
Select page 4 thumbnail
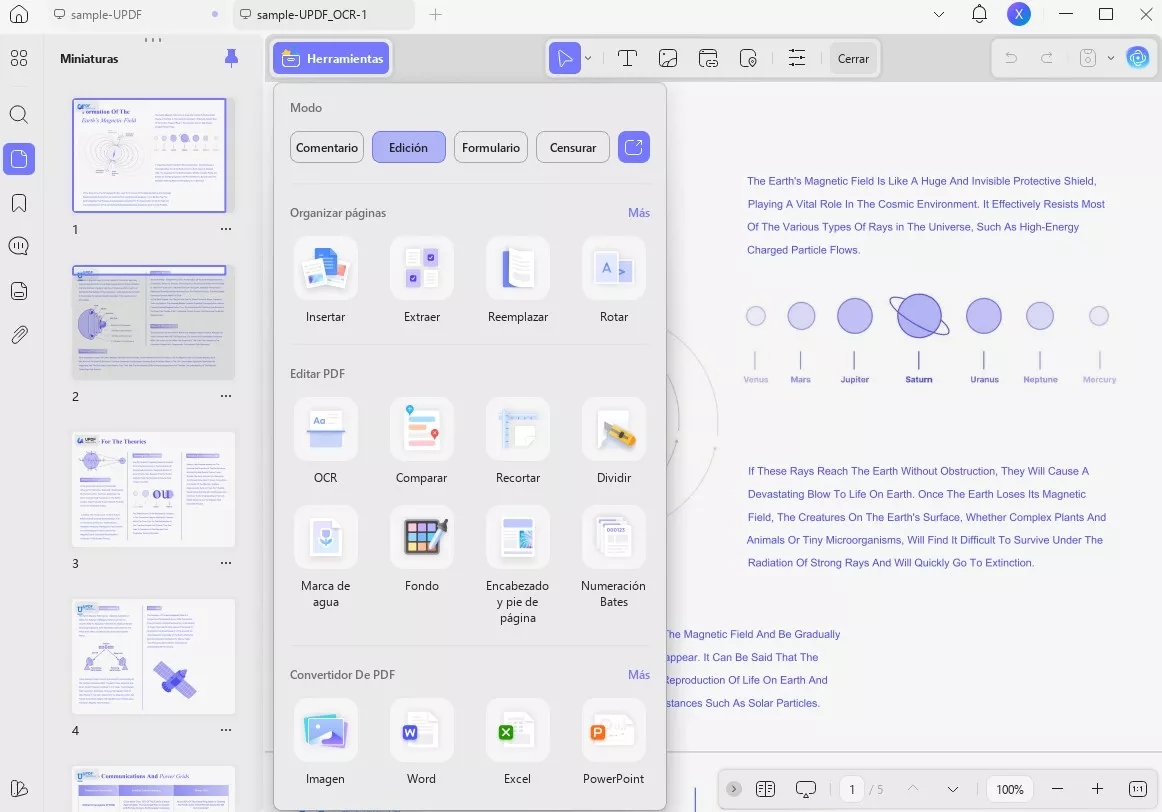click(153, 656)
